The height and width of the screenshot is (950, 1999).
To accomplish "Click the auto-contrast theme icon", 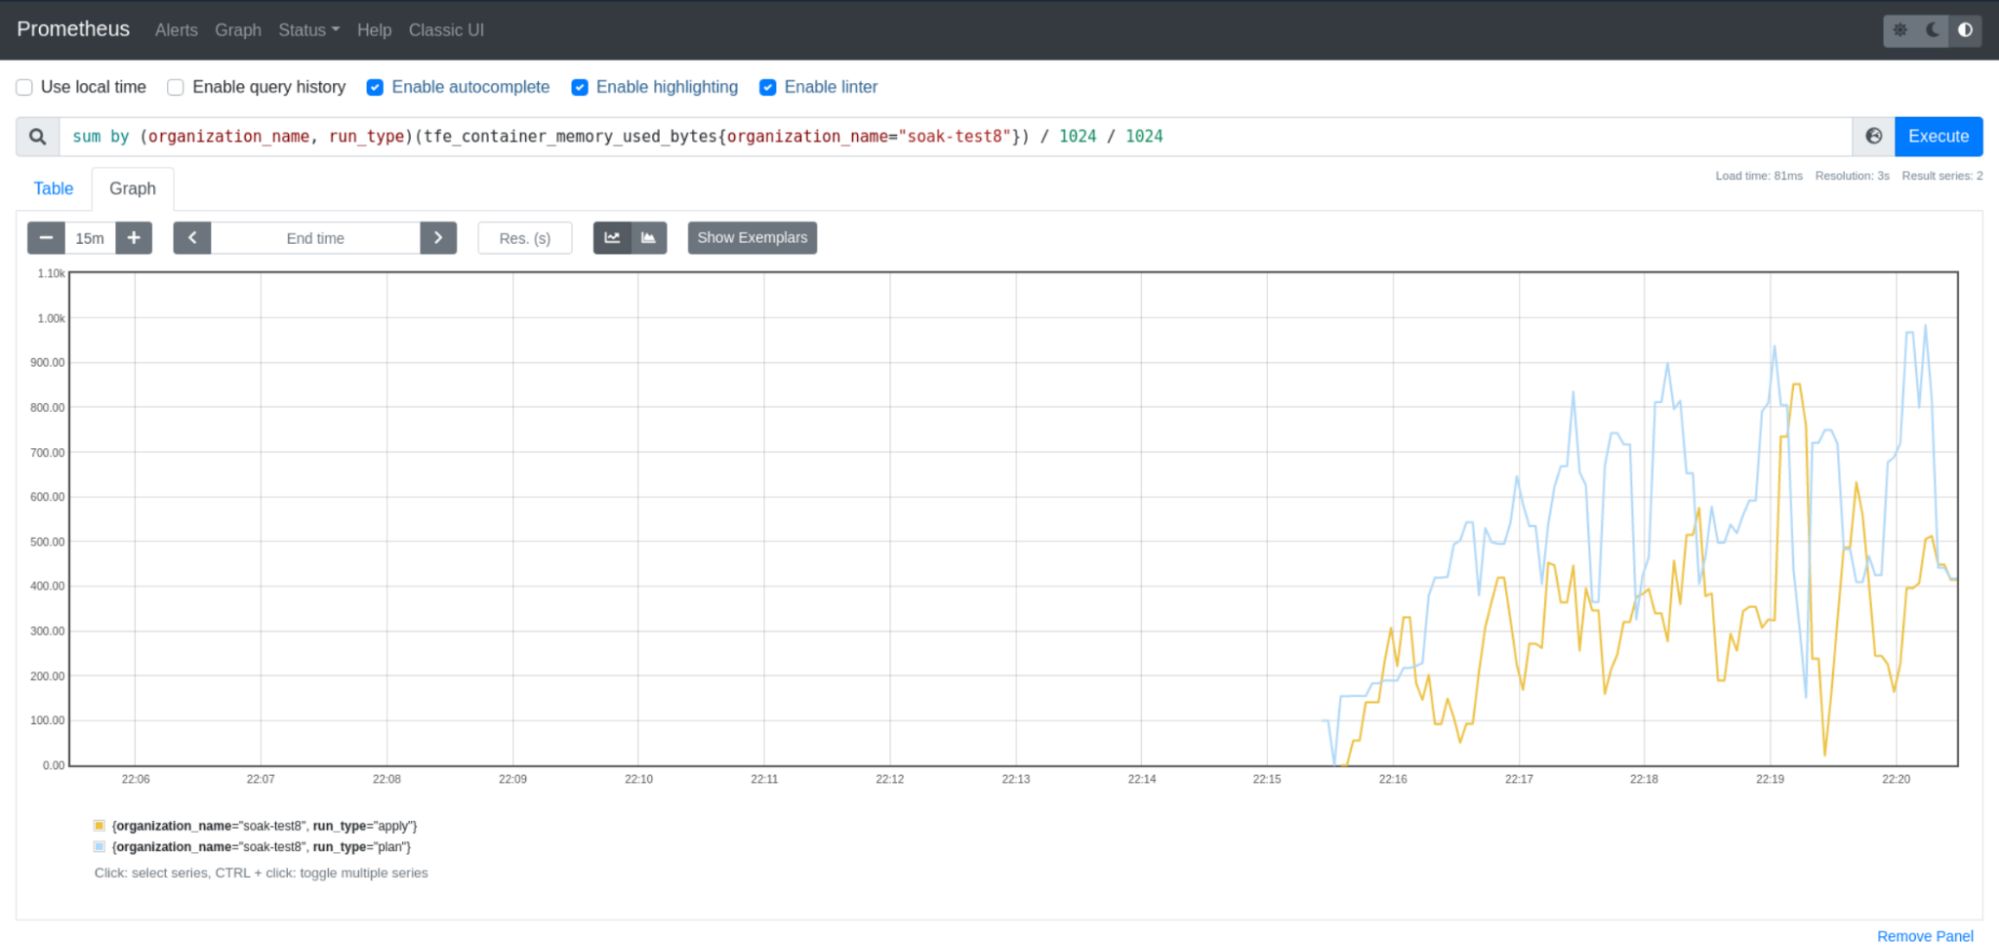I will 1966,30.
